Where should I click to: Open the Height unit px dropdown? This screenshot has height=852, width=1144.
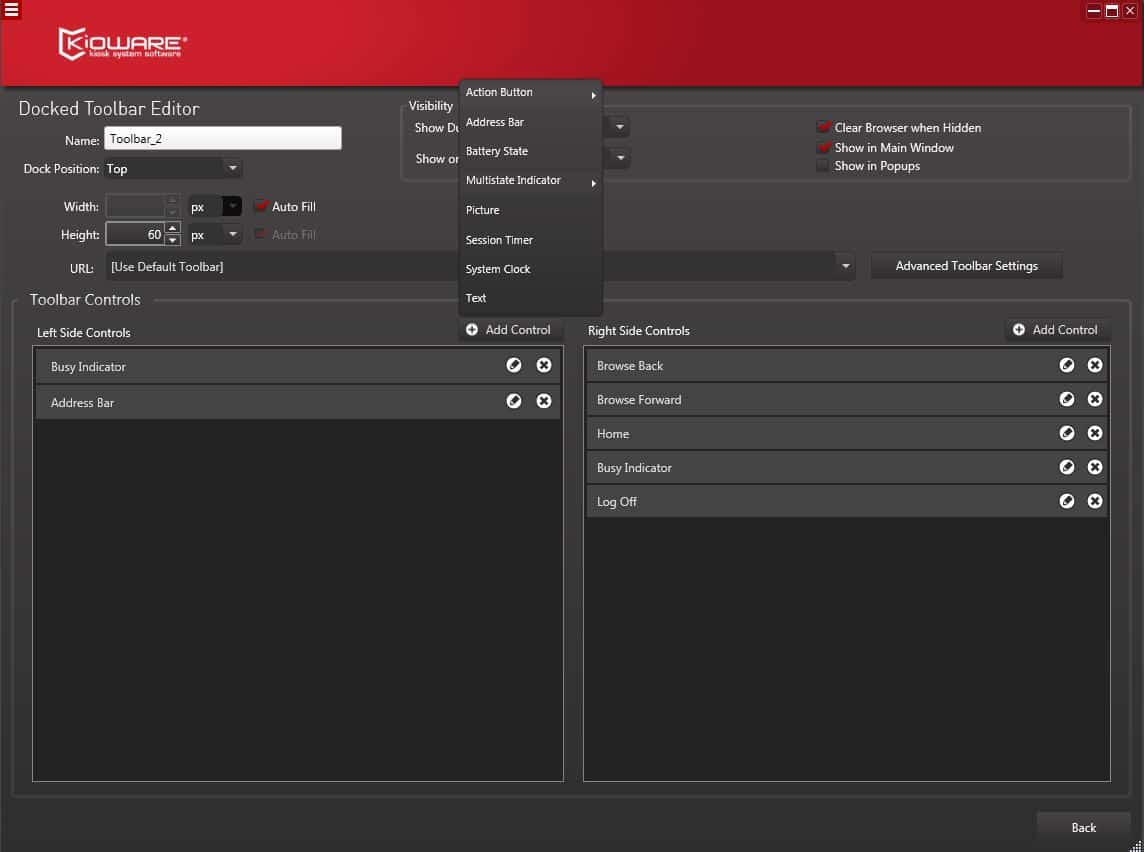232,235
